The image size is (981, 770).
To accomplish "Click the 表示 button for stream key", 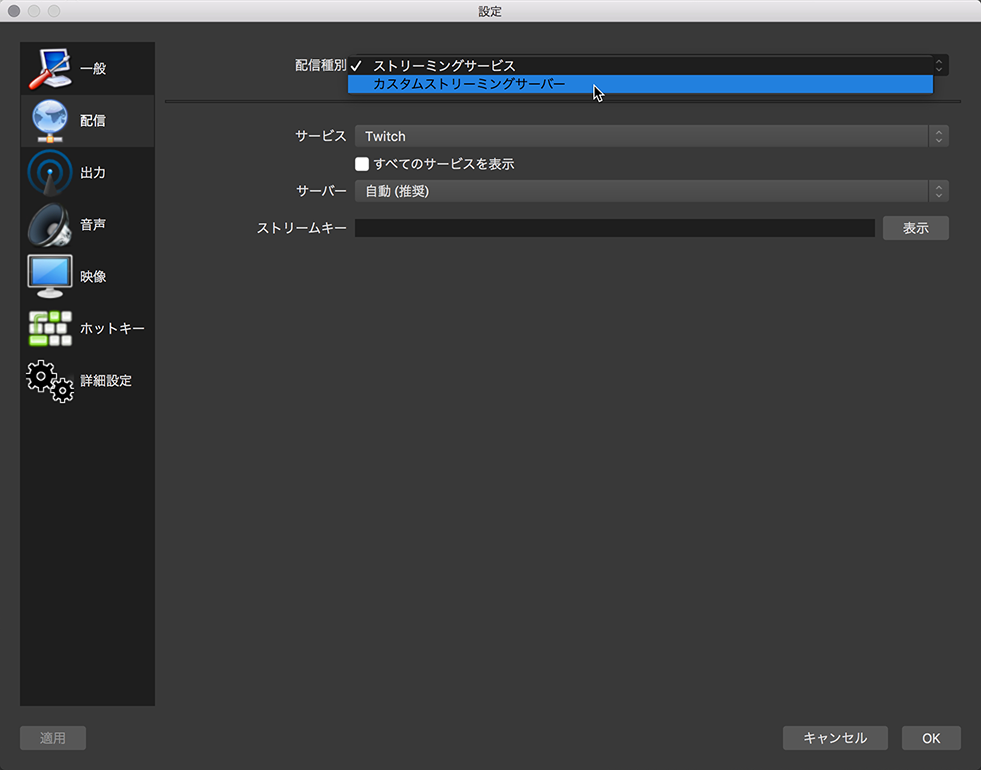I will [915, 228].
